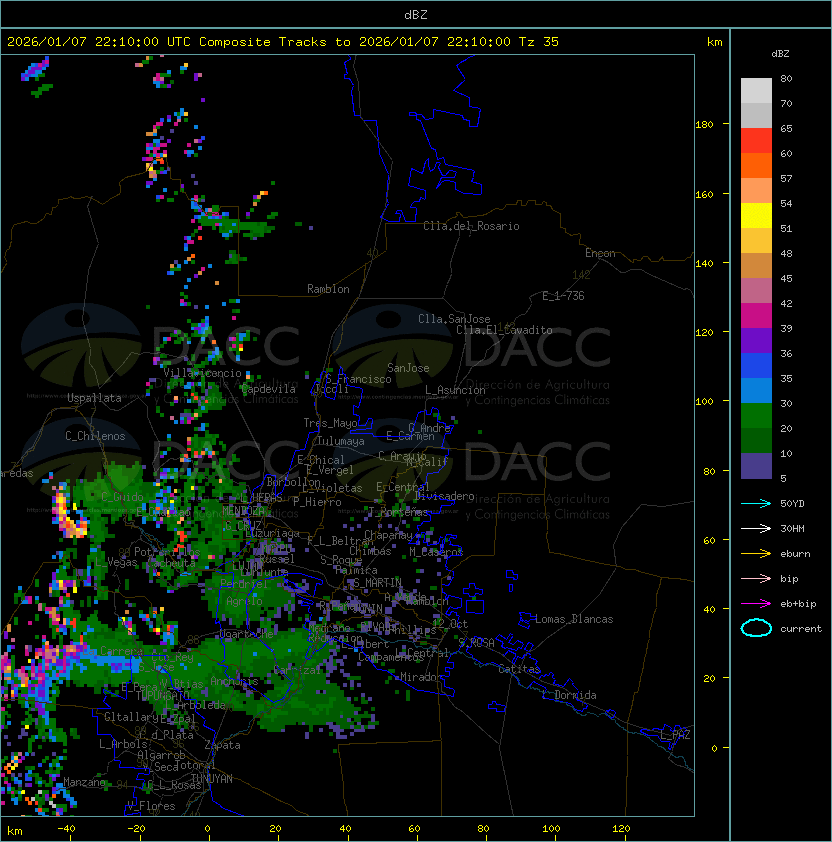Image resolution: width=832 pixels, height=842 pixels.
Task: Click the 'S_MARTIN' map label
Action: click(377, 583)
